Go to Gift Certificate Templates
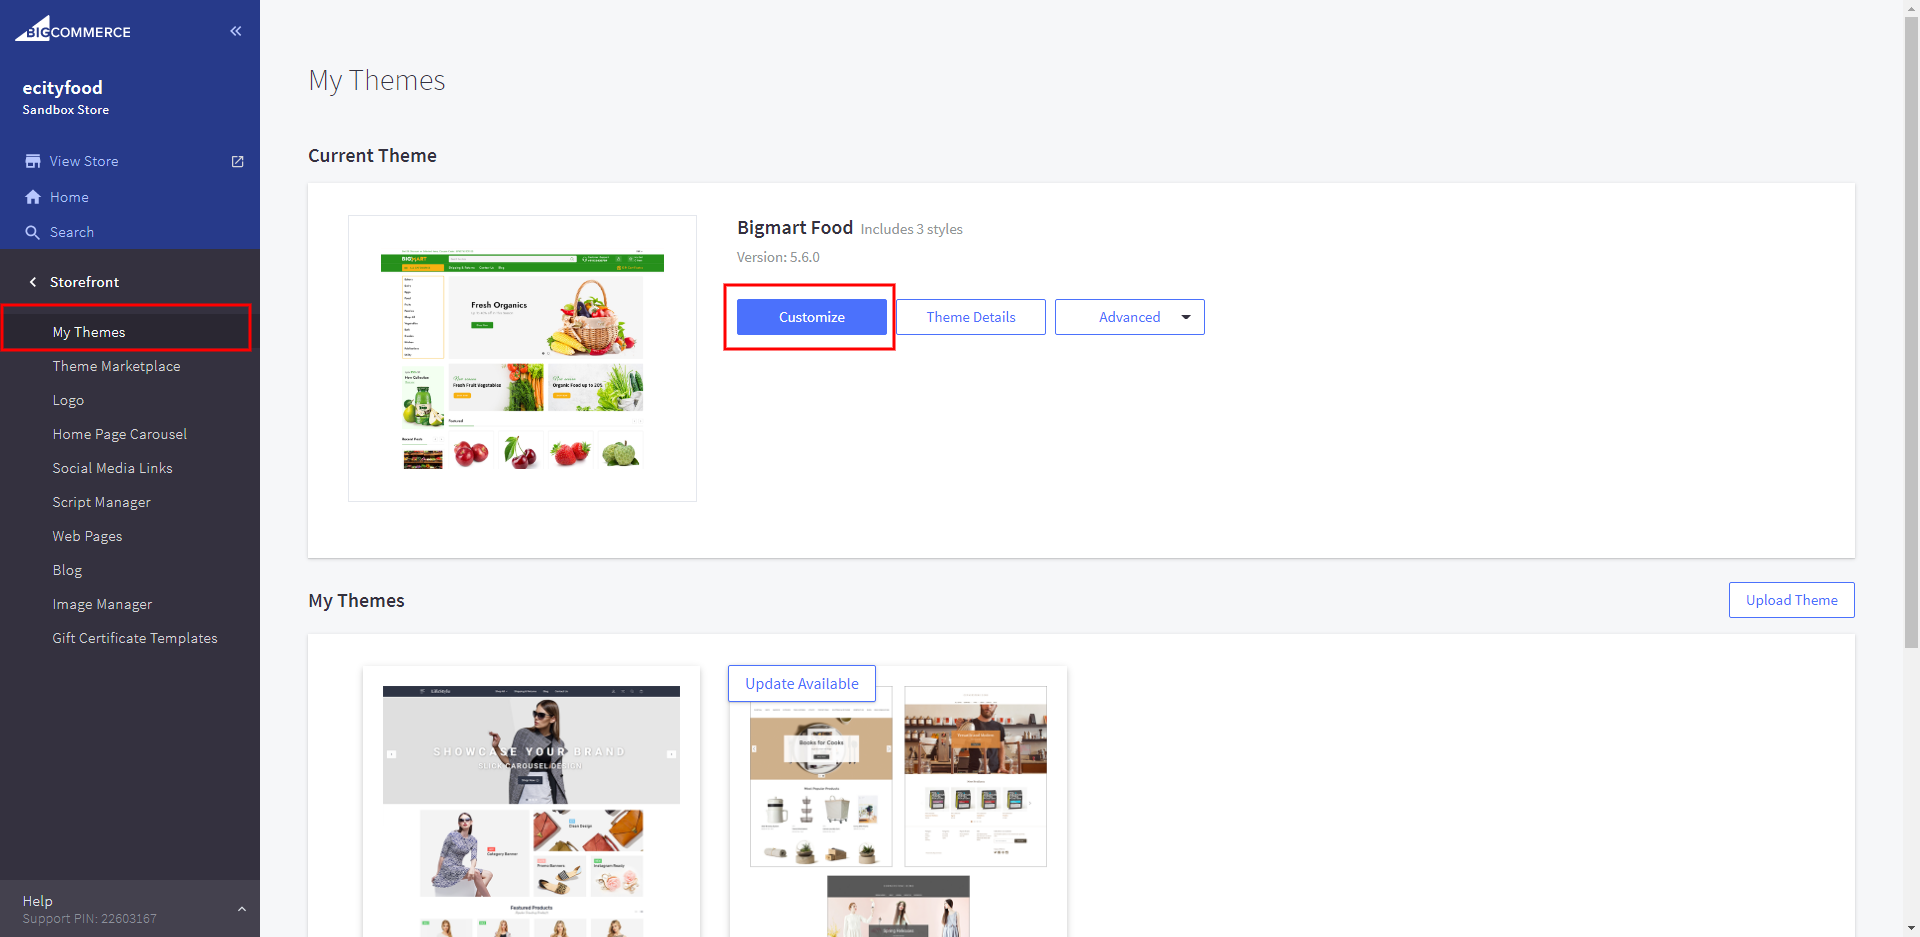The image size is (1920, 937). pyautogui.click(x=135, y=638)
